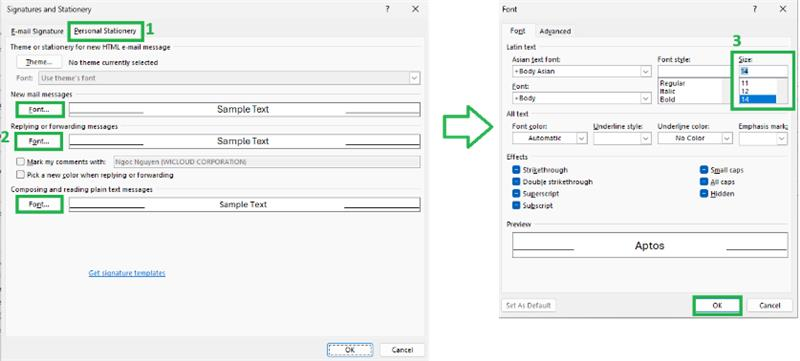800x361 pixels.
Task: Expand the Emphasis mark dropdown
Action: click(x=782, y=138)
